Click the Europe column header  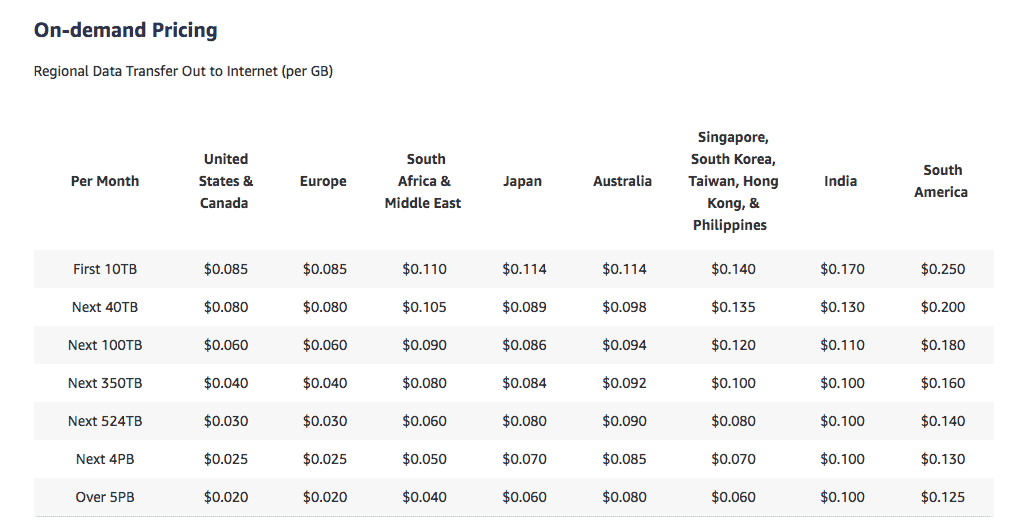(x=323, y=181)
